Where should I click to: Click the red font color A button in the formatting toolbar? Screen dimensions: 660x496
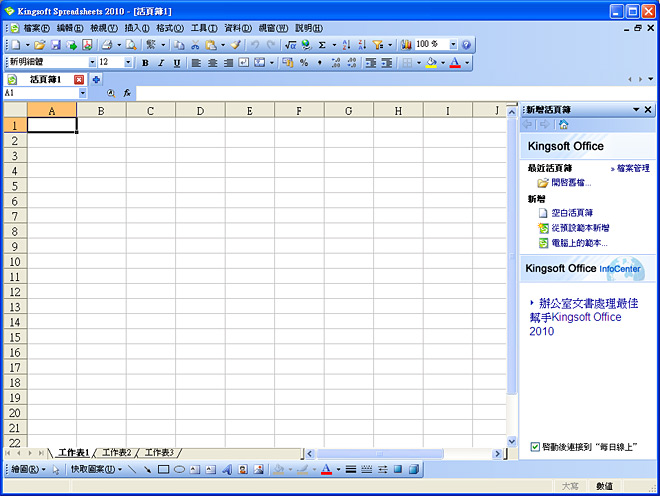pyautogui.click(x=455, y=63)
